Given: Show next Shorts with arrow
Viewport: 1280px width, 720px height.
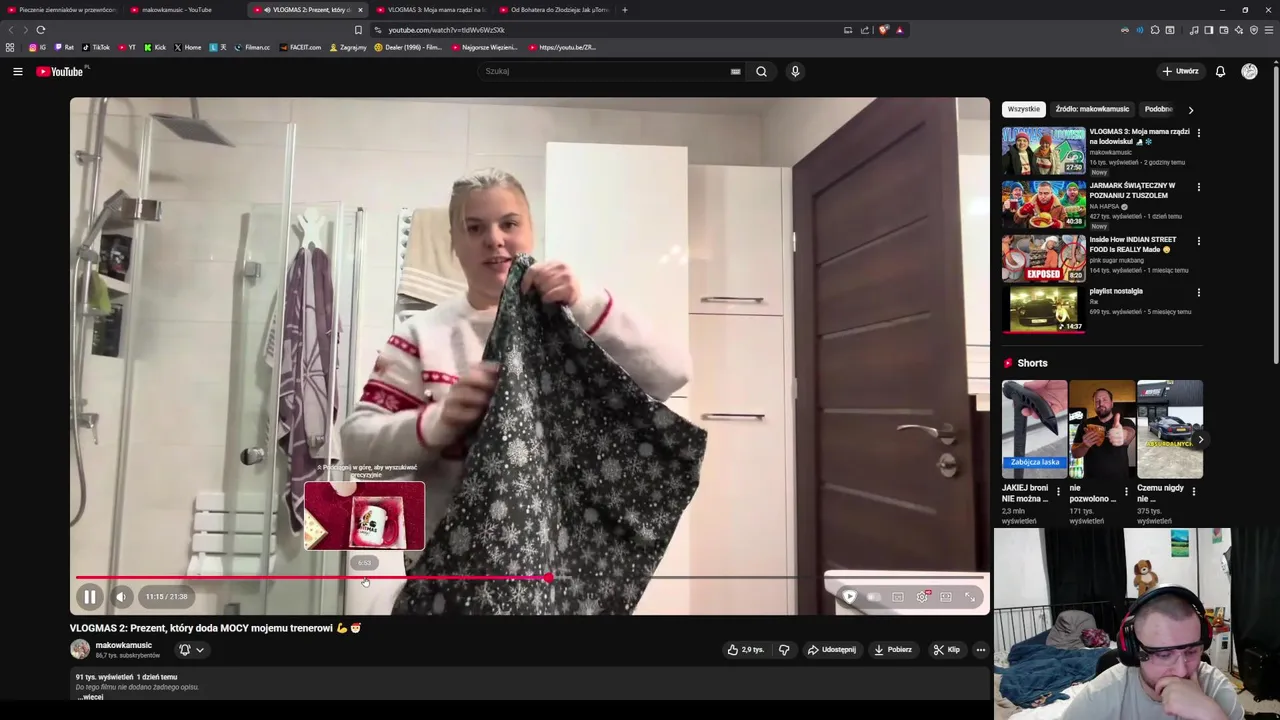Looking at the screenshot, I should [x=1200, y=440].
